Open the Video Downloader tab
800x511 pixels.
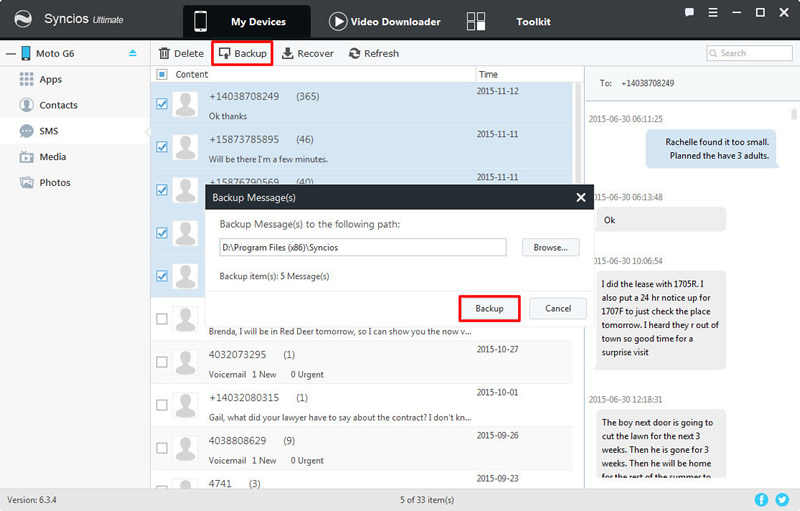click(384, 21)
